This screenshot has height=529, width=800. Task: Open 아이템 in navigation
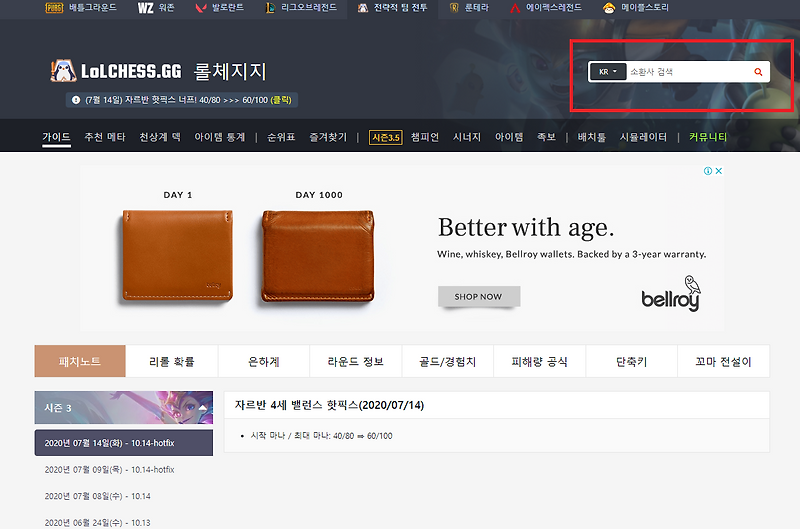509,137
